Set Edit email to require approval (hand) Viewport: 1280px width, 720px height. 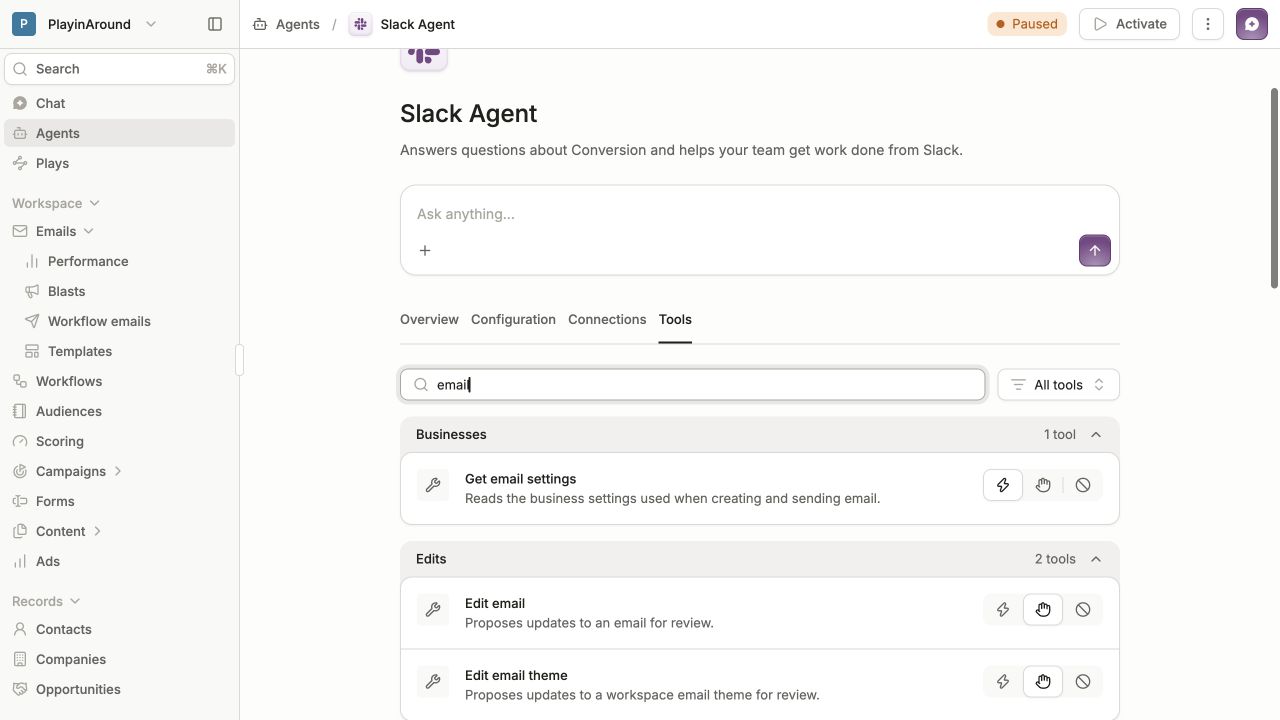click(1043, 609)
